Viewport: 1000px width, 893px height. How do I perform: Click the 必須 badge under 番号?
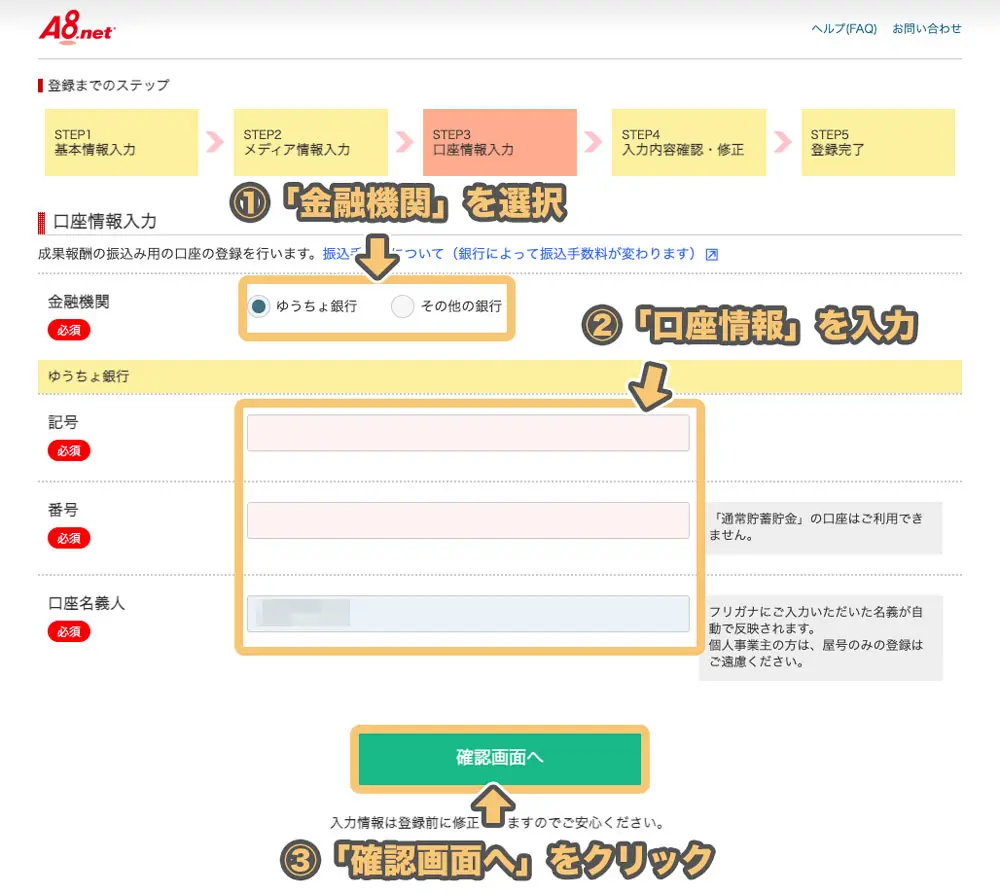coord(69,538)
